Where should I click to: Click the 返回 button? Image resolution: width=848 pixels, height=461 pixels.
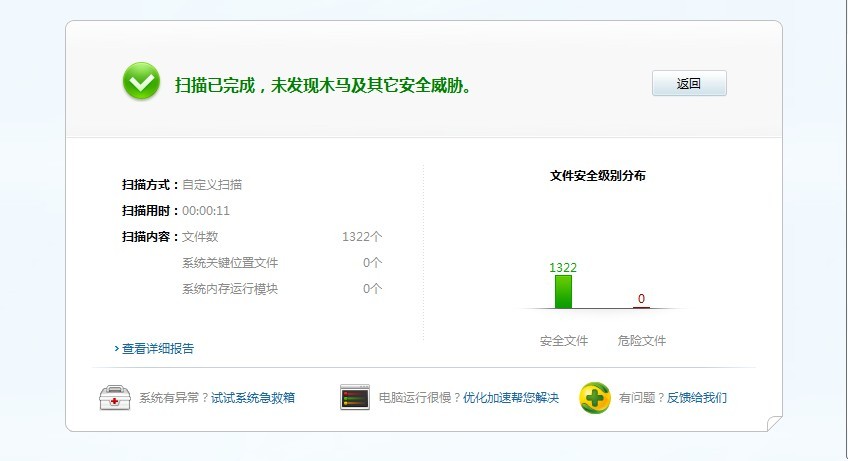(x=689, y=83)
